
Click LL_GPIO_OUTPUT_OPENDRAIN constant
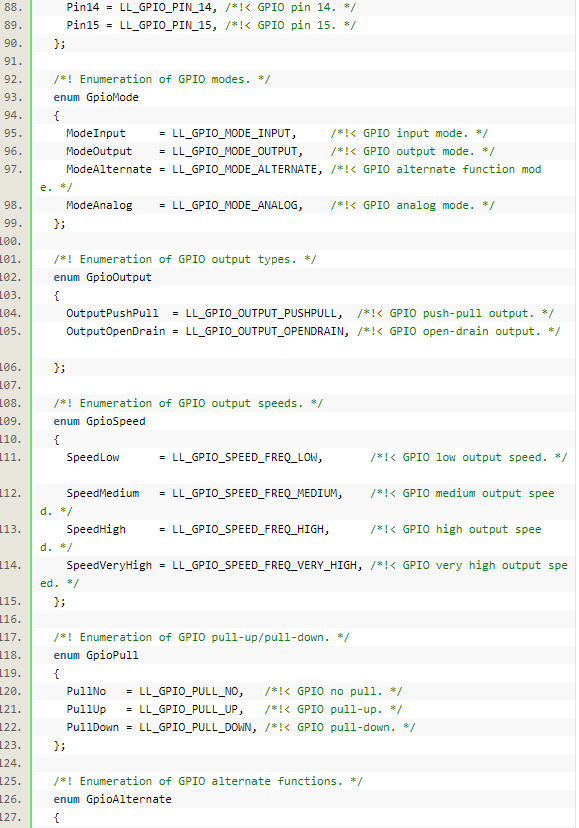[x=267, y=331]
